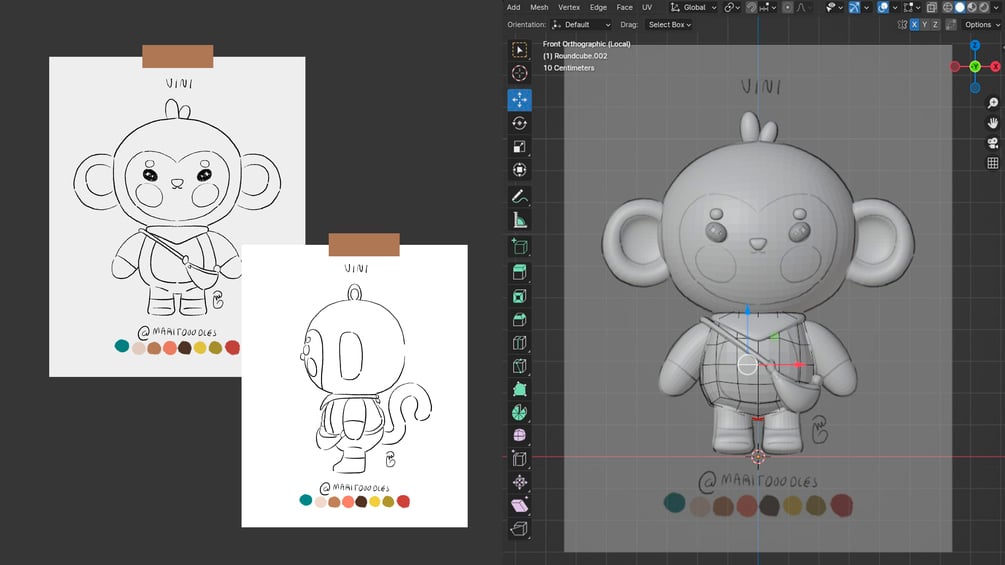
Task: Toggle Z axis mirror button
Action: point(935,24)
